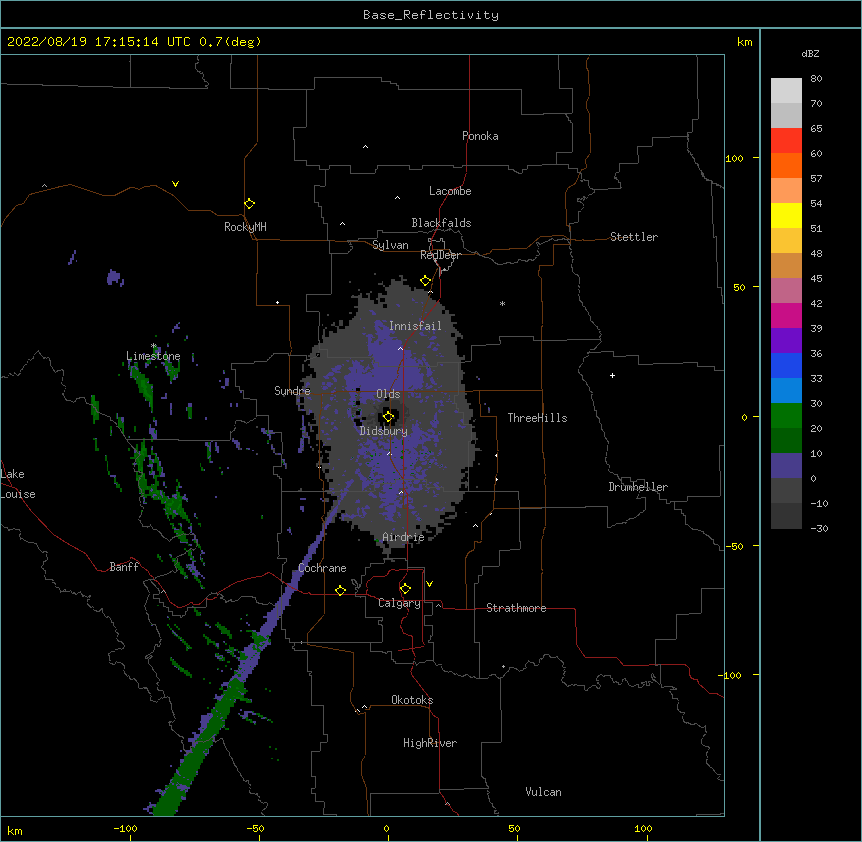The image size is (862, 842).
Task: Select the RockyMH label
Action: 245,227
